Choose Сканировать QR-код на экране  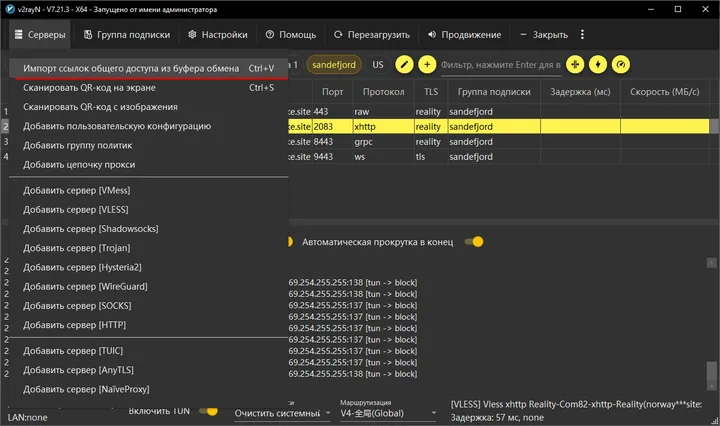tap(149, 88)
